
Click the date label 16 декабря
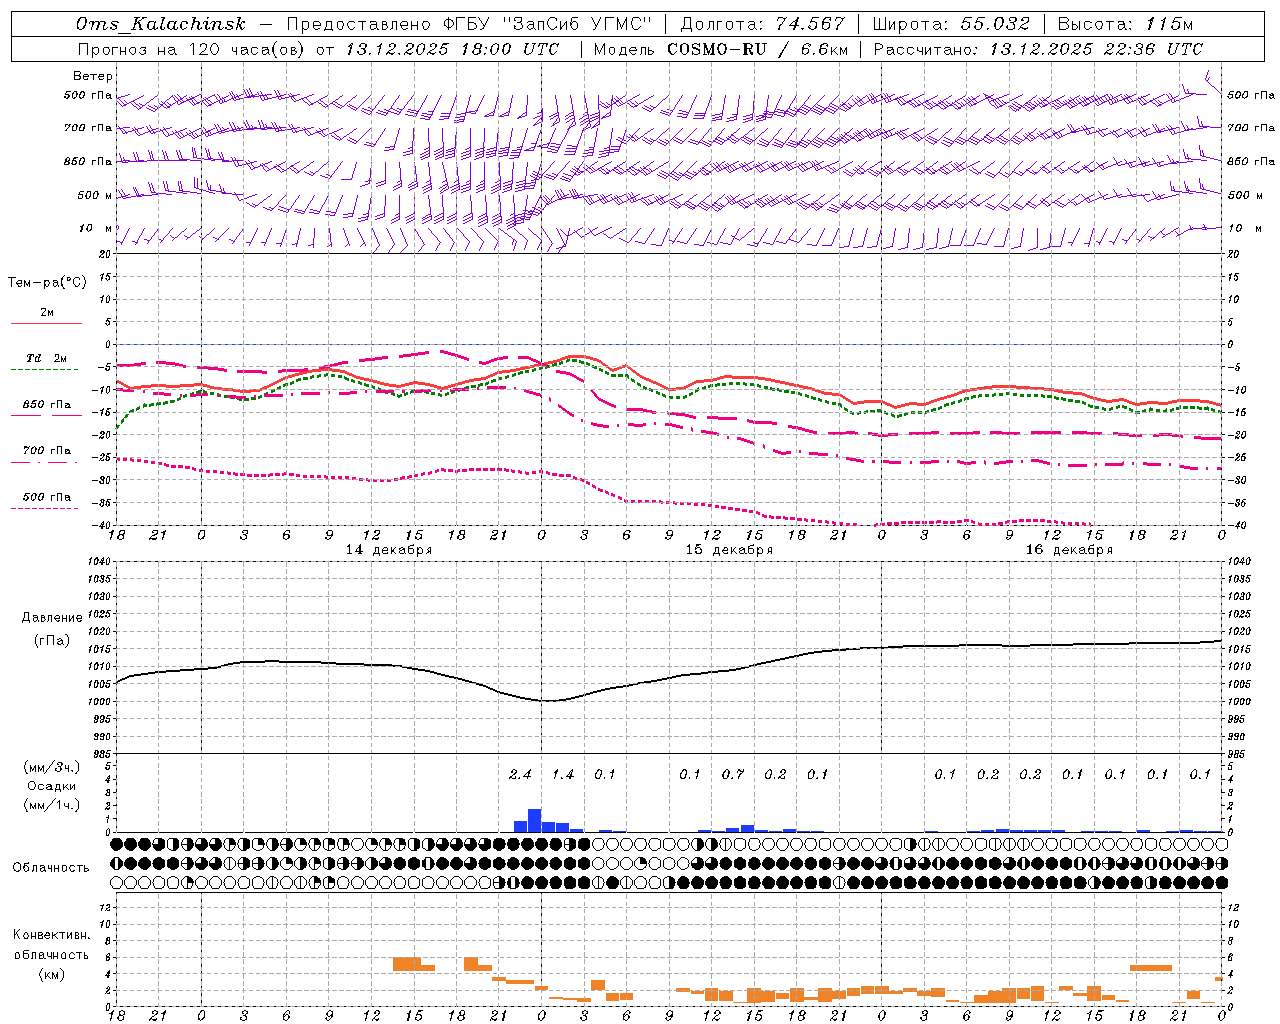tap(1069, 550)
